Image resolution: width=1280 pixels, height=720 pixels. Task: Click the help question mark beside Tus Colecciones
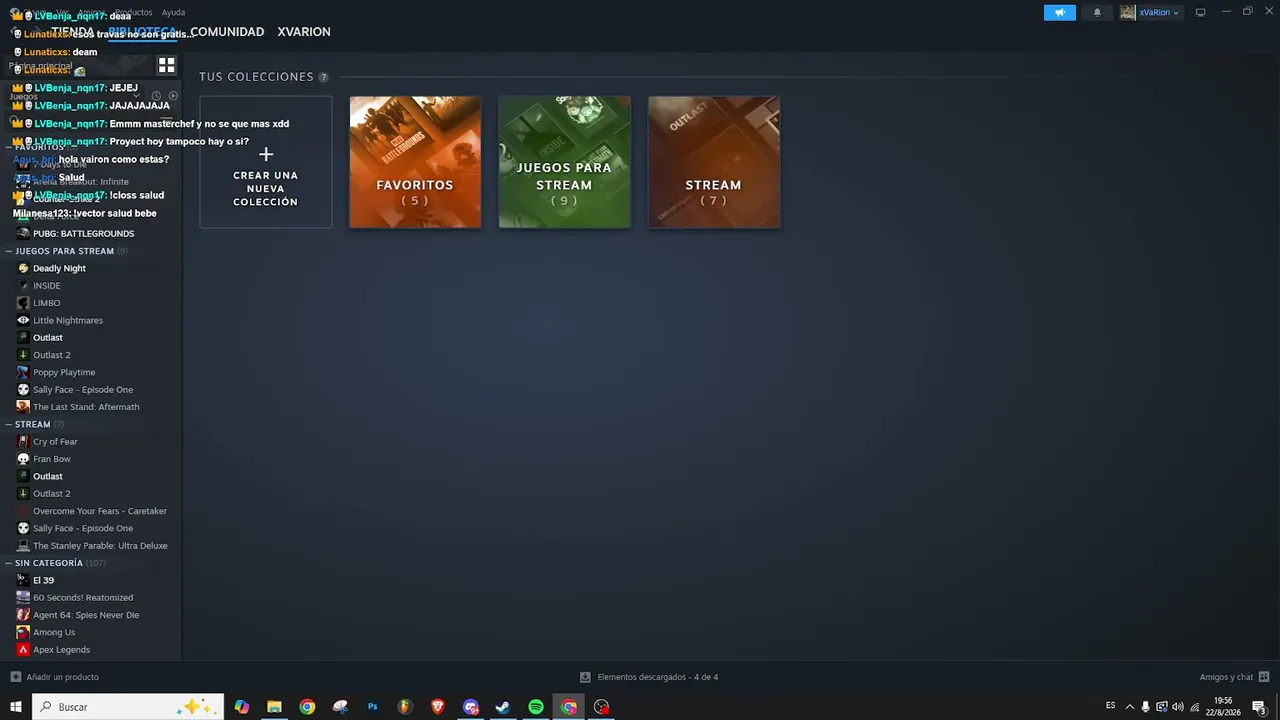pyautogui.click(x=323, y=77)
